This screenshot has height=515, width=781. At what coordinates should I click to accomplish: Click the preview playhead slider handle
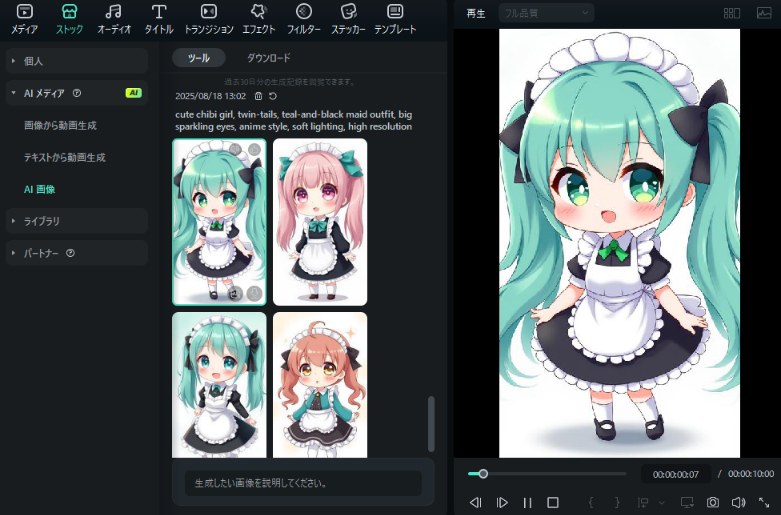tap(483, 474)
